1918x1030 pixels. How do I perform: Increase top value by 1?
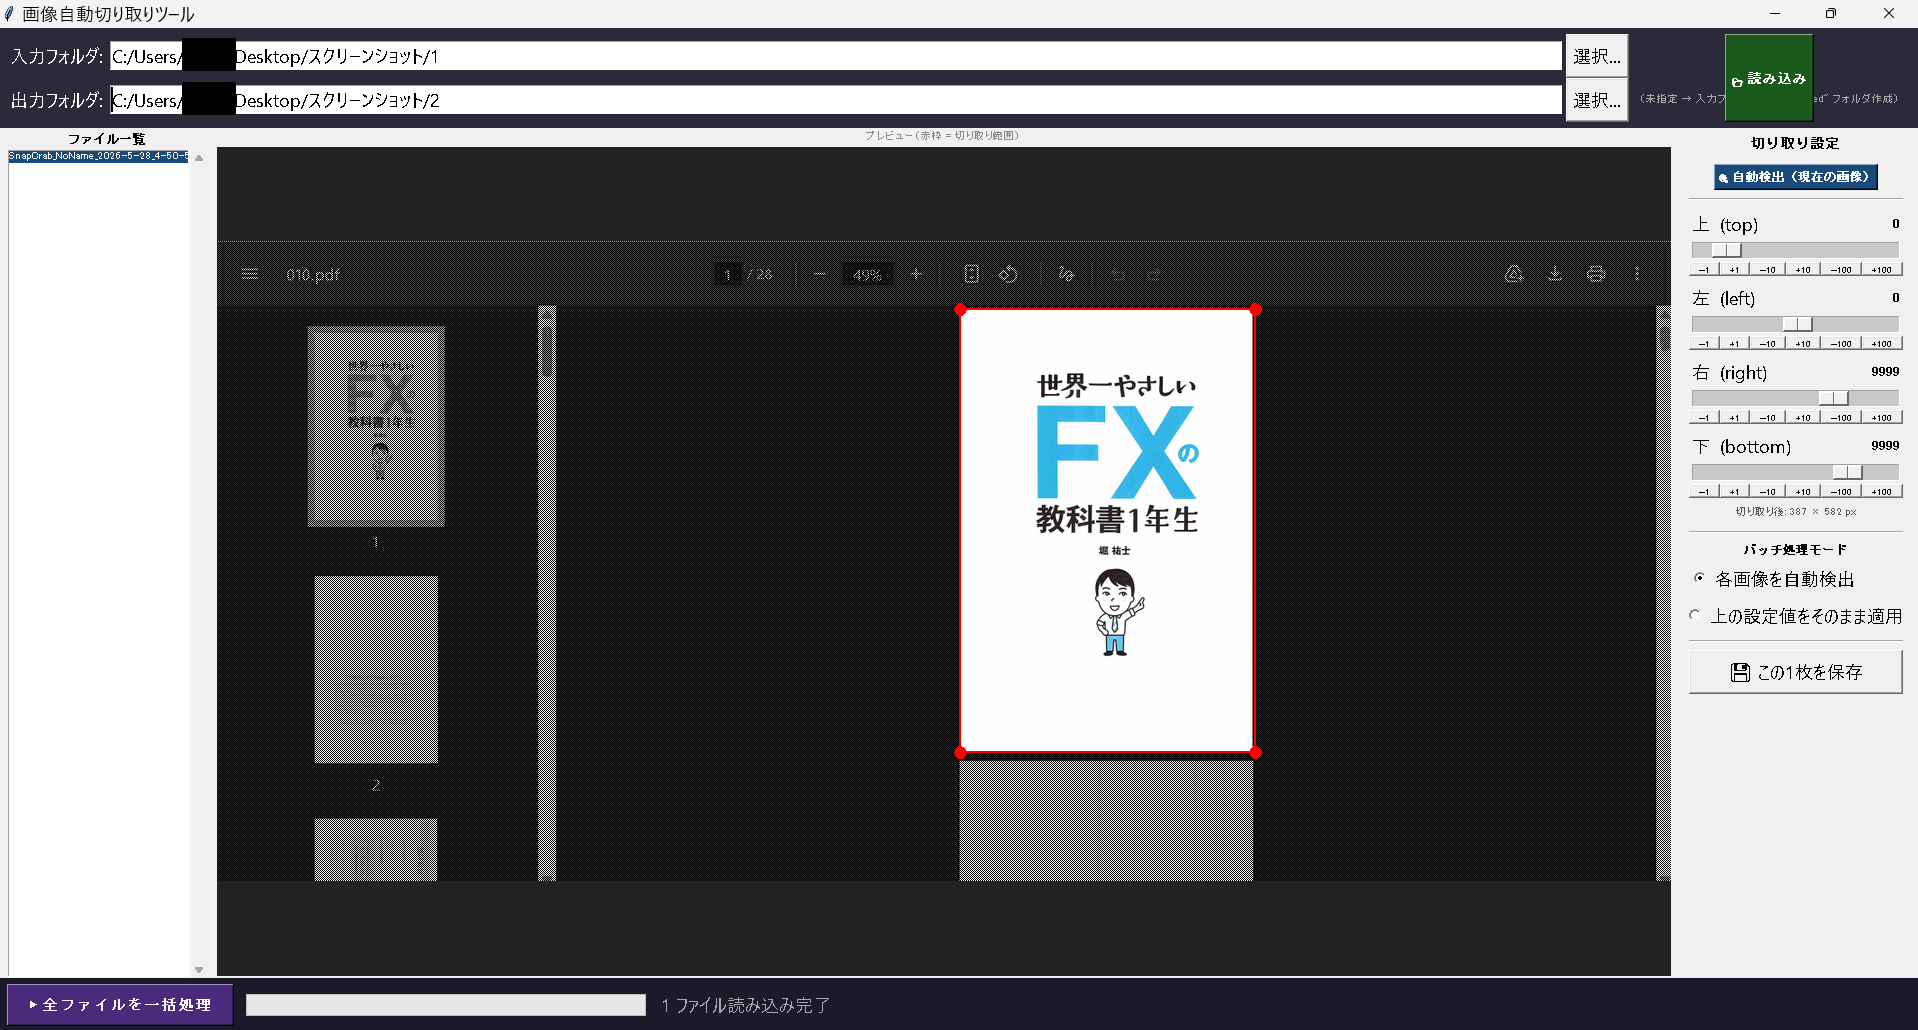(1734, 269)
